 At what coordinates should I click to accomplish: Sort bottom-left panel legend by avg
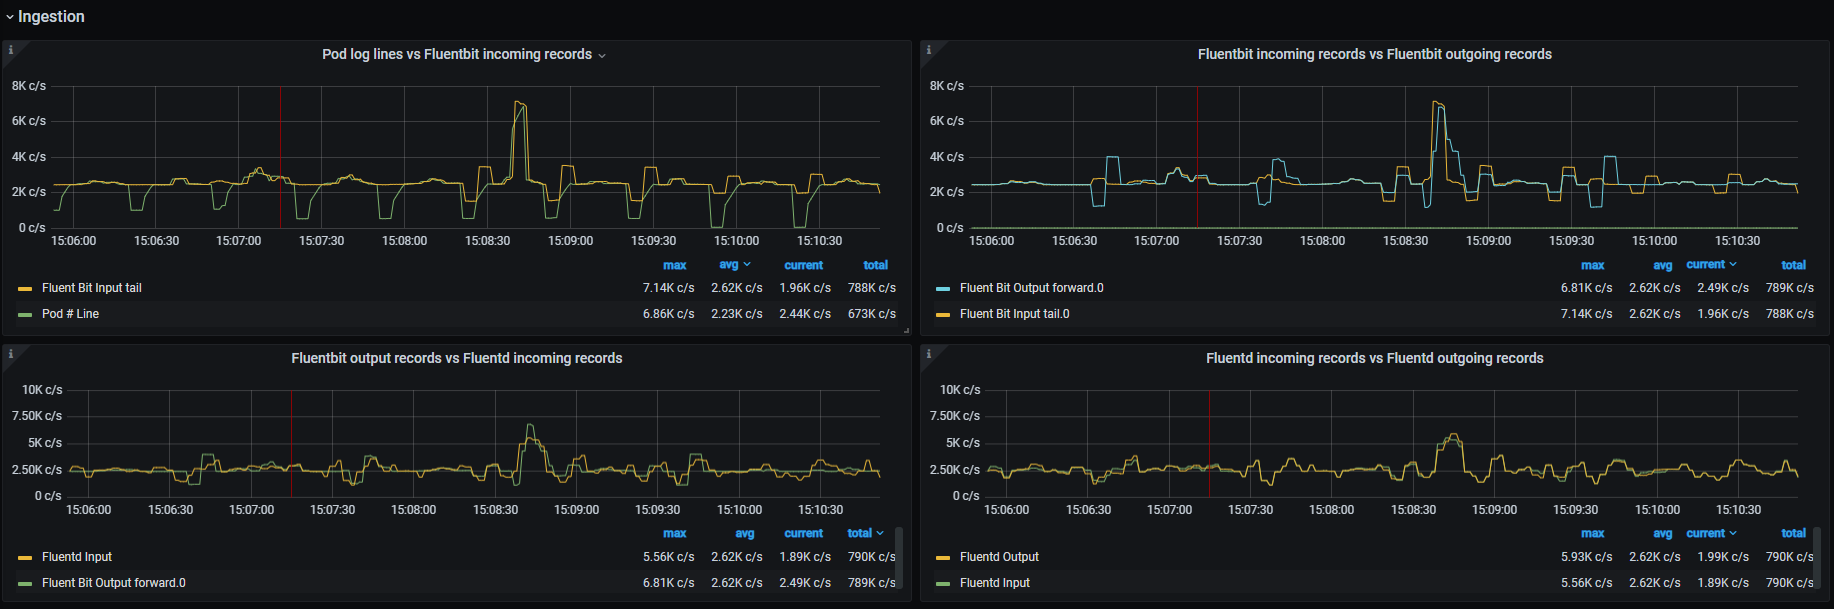pos(745,533)
